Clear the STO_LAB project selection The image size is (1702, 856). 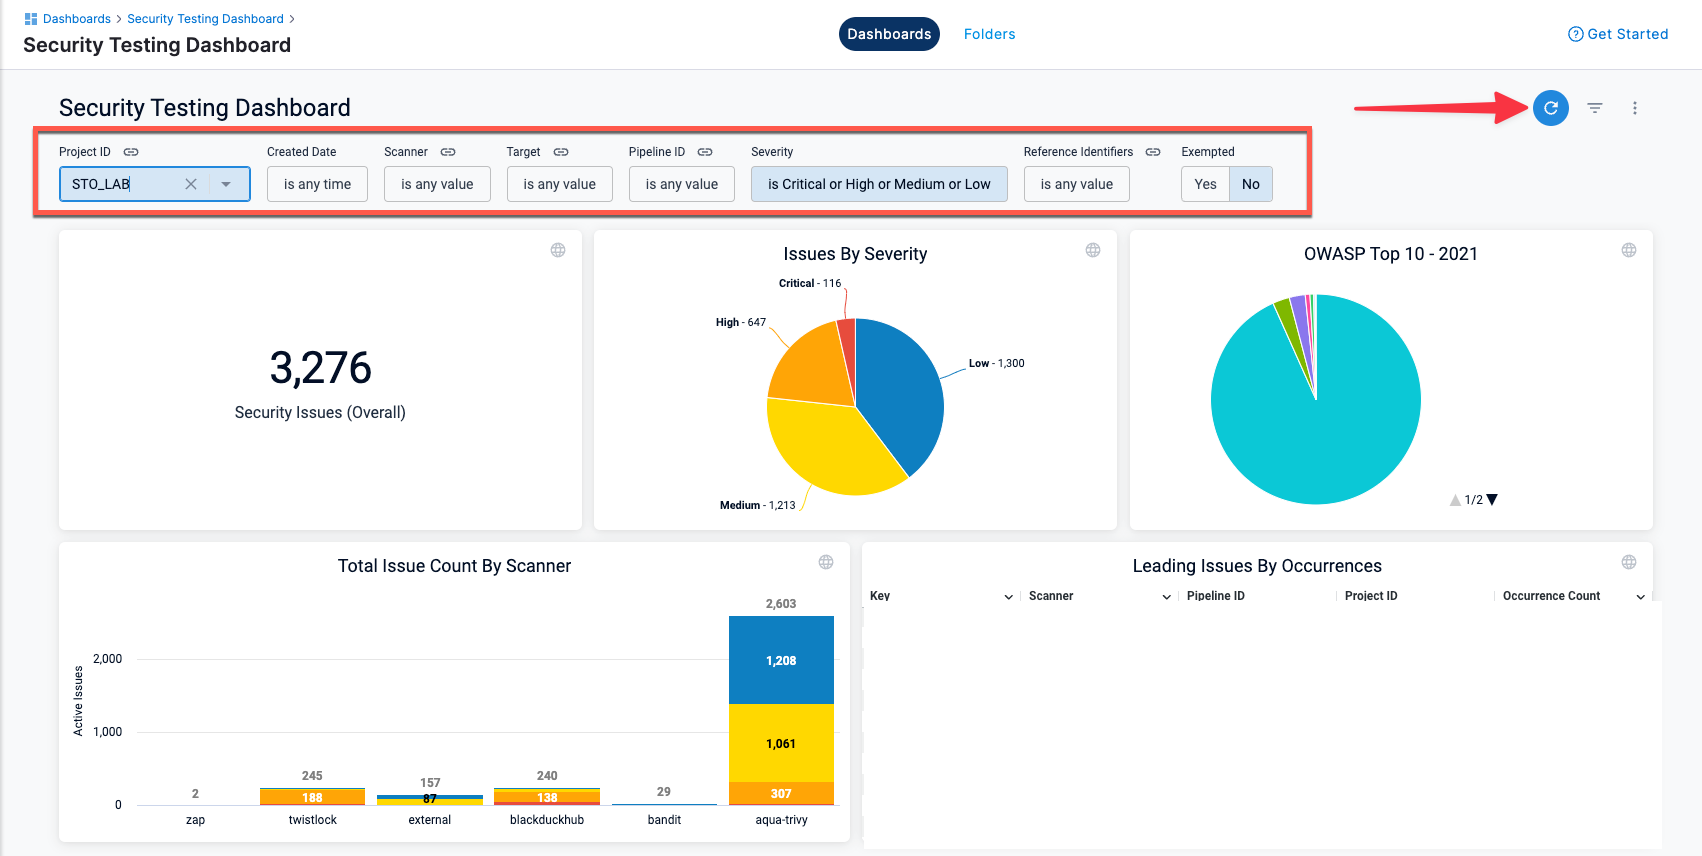[x=191, y=184]
